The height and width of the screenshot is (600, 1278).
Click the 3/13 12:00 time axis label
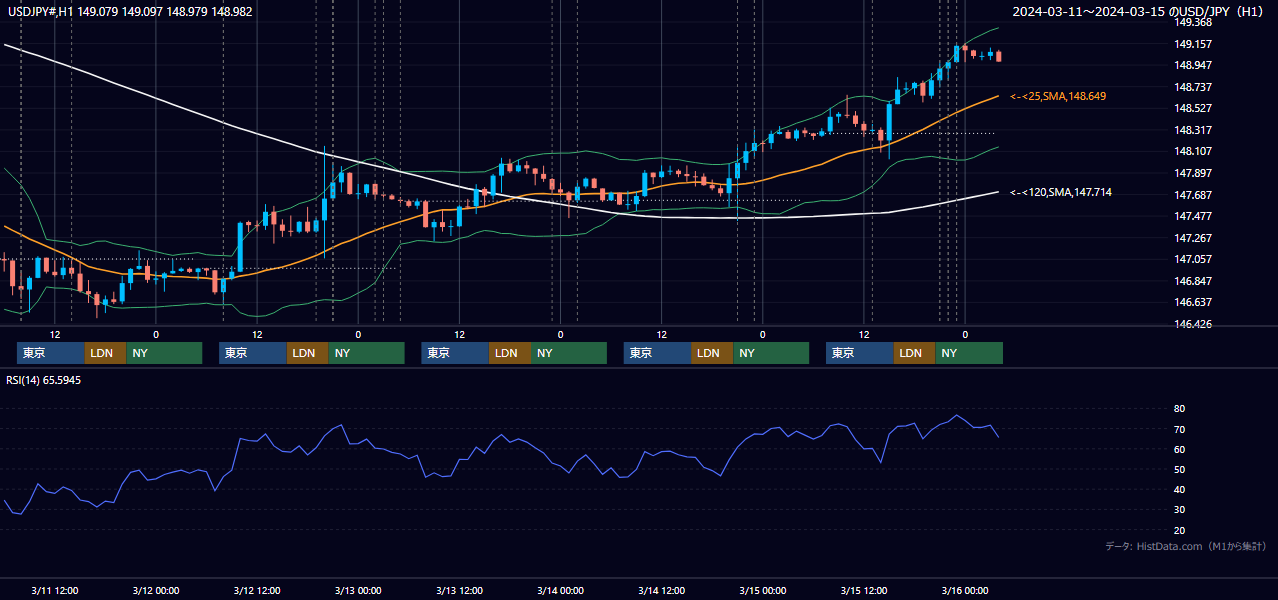(459, 590)
